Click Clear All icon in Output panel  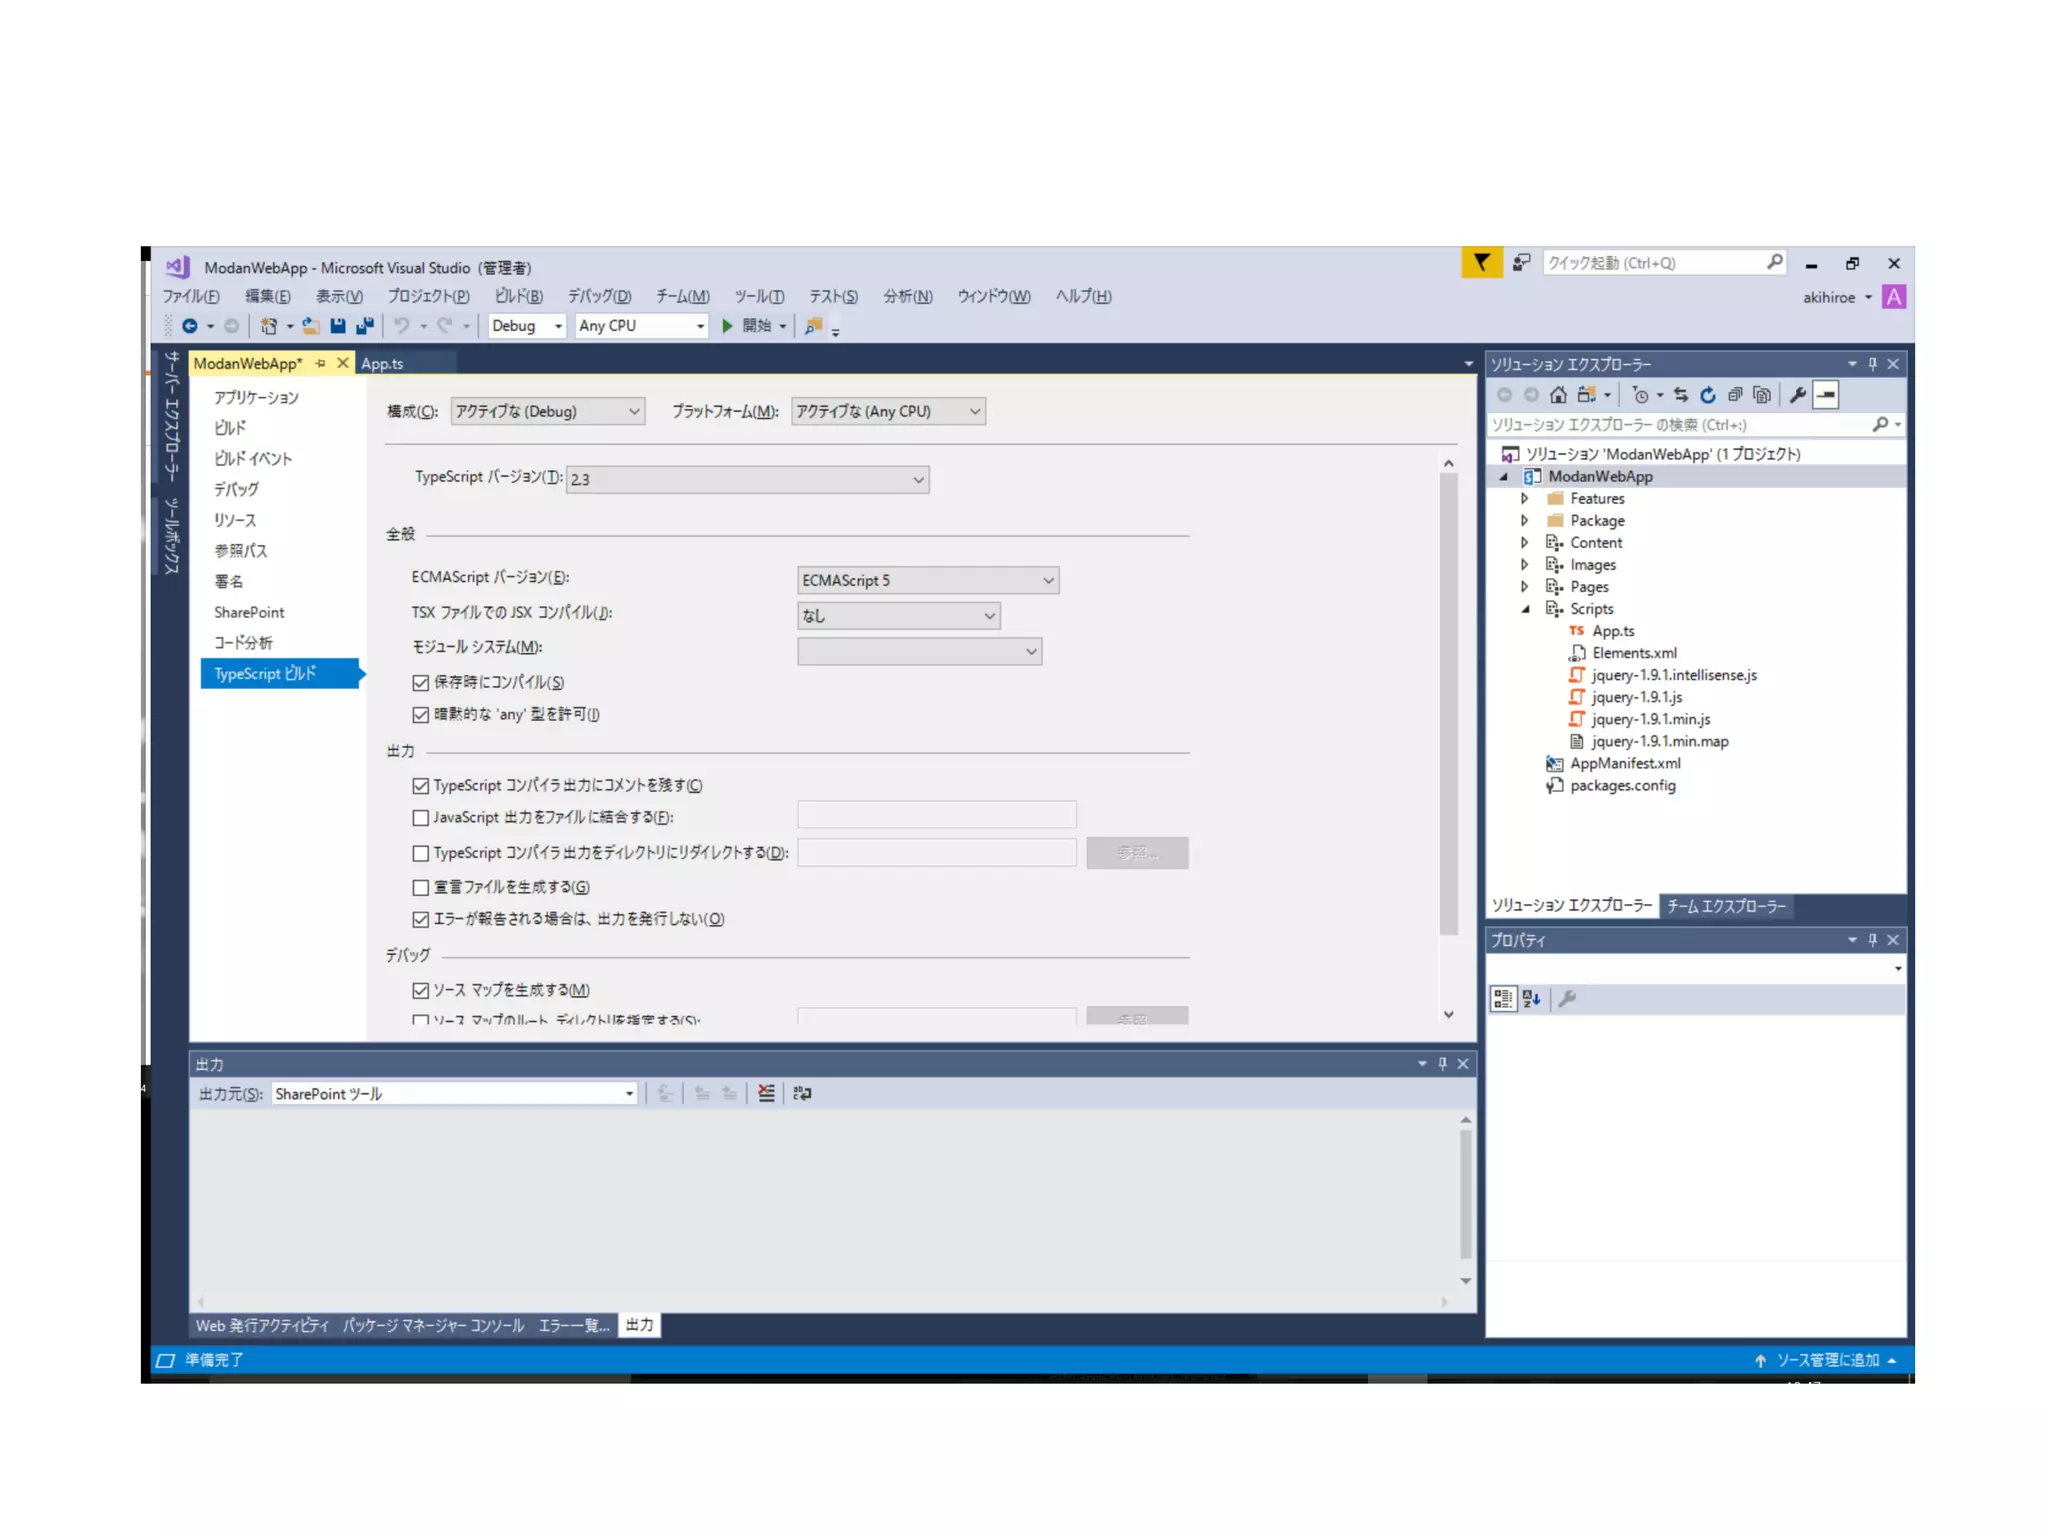coord(766,1093)
